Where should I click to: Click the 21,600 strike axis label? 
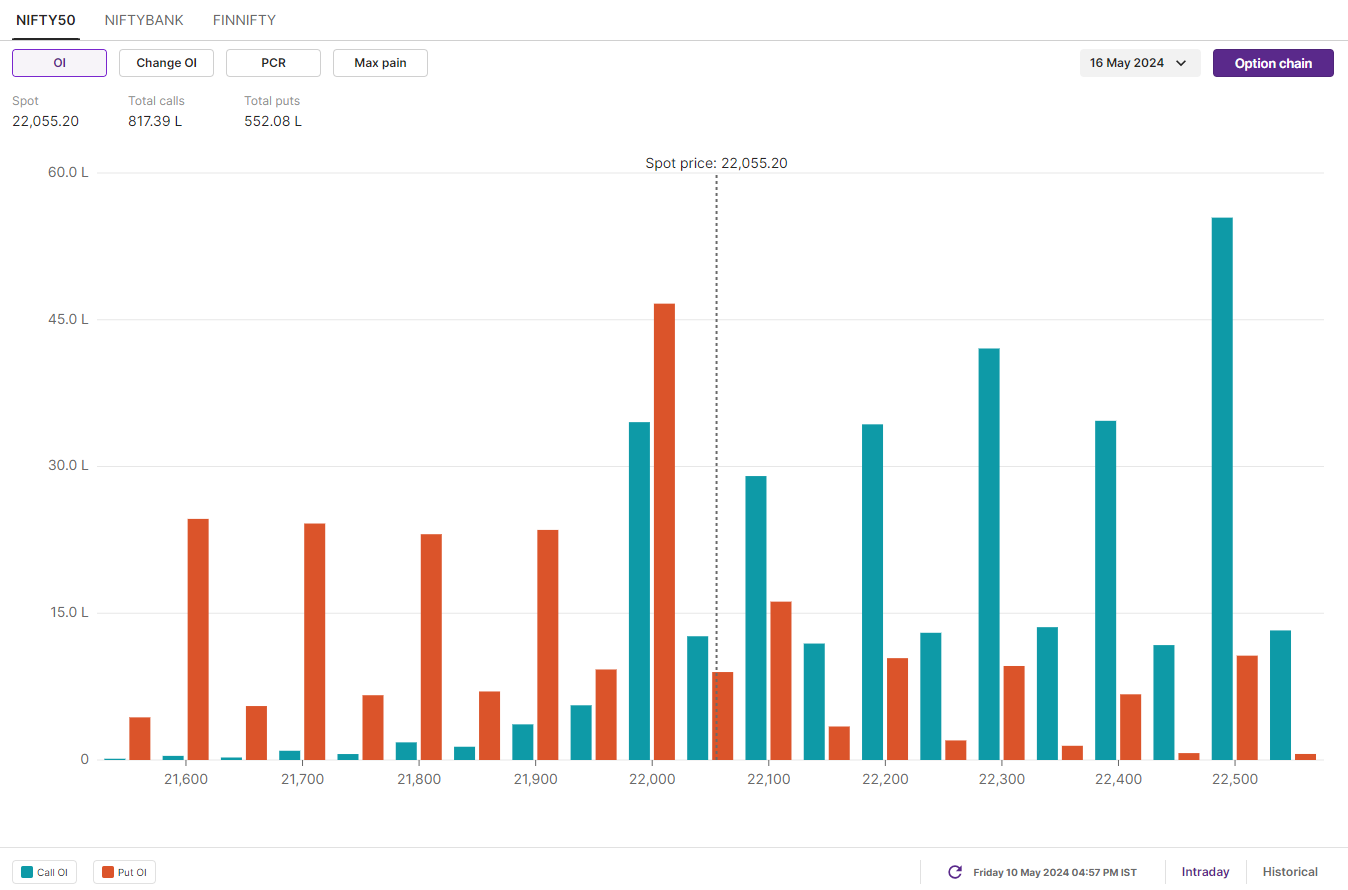[x=186, y=779]
